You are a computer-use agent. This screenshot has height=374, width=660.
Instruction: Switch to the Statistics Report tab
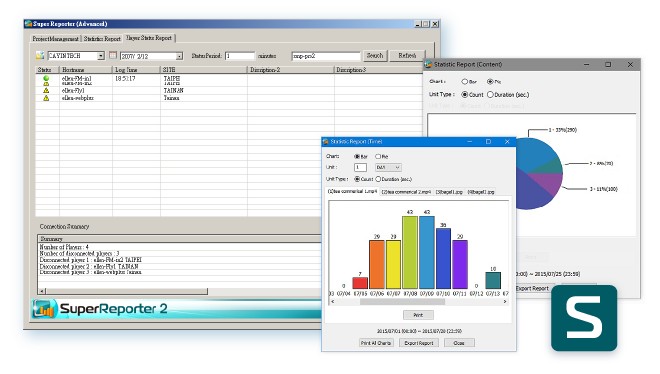pos(102,39)
